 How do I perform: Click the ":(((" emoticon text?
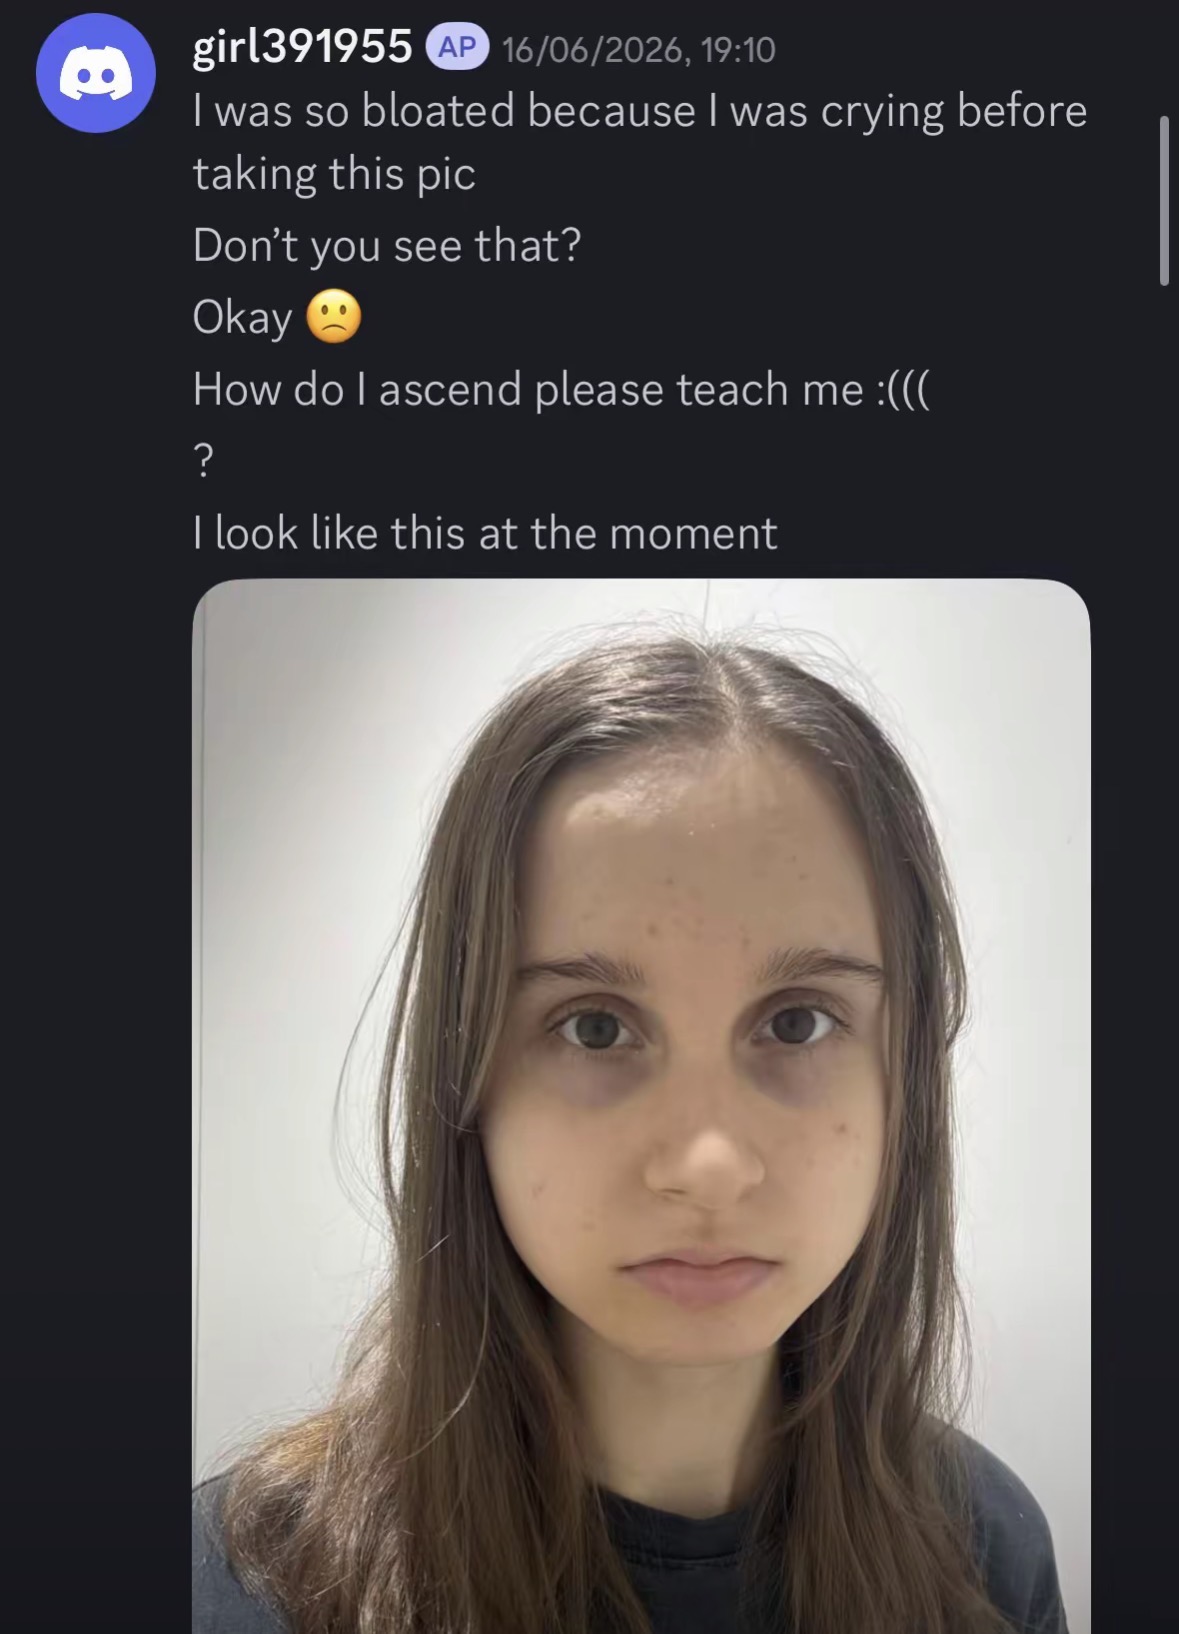pyautogui.click(x=903, y=390)
